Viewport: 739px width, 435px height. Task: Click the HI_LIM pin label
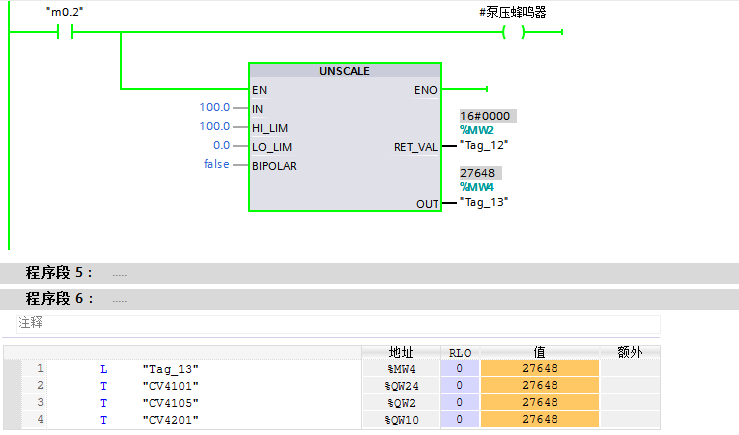[x=270, y=128]
